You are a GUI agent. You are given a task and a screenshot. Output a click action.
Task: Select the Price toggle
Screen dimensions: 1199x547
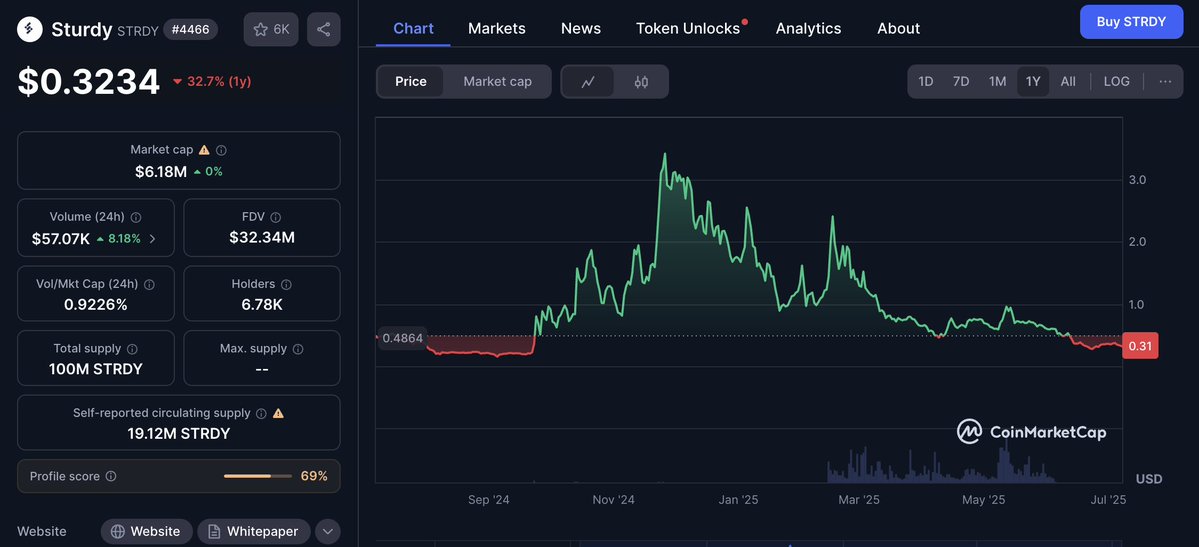click(411, 81)
